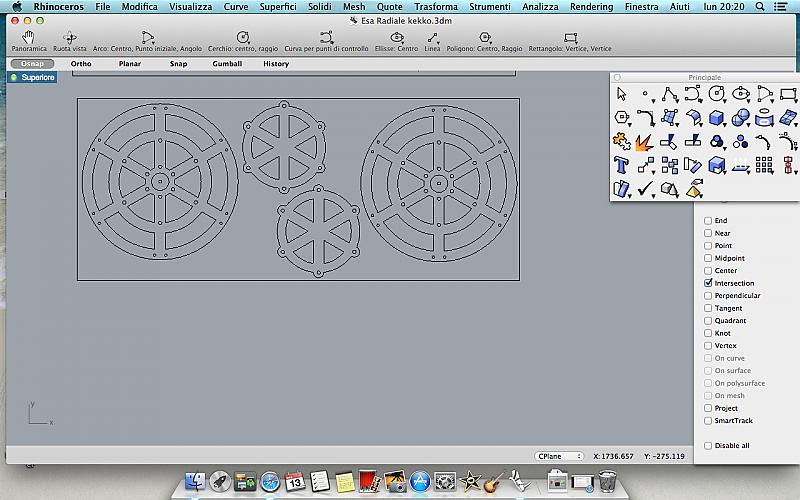Check the Disable all checkbox
This screenshot has height=500, width=800.
point(709,446)
